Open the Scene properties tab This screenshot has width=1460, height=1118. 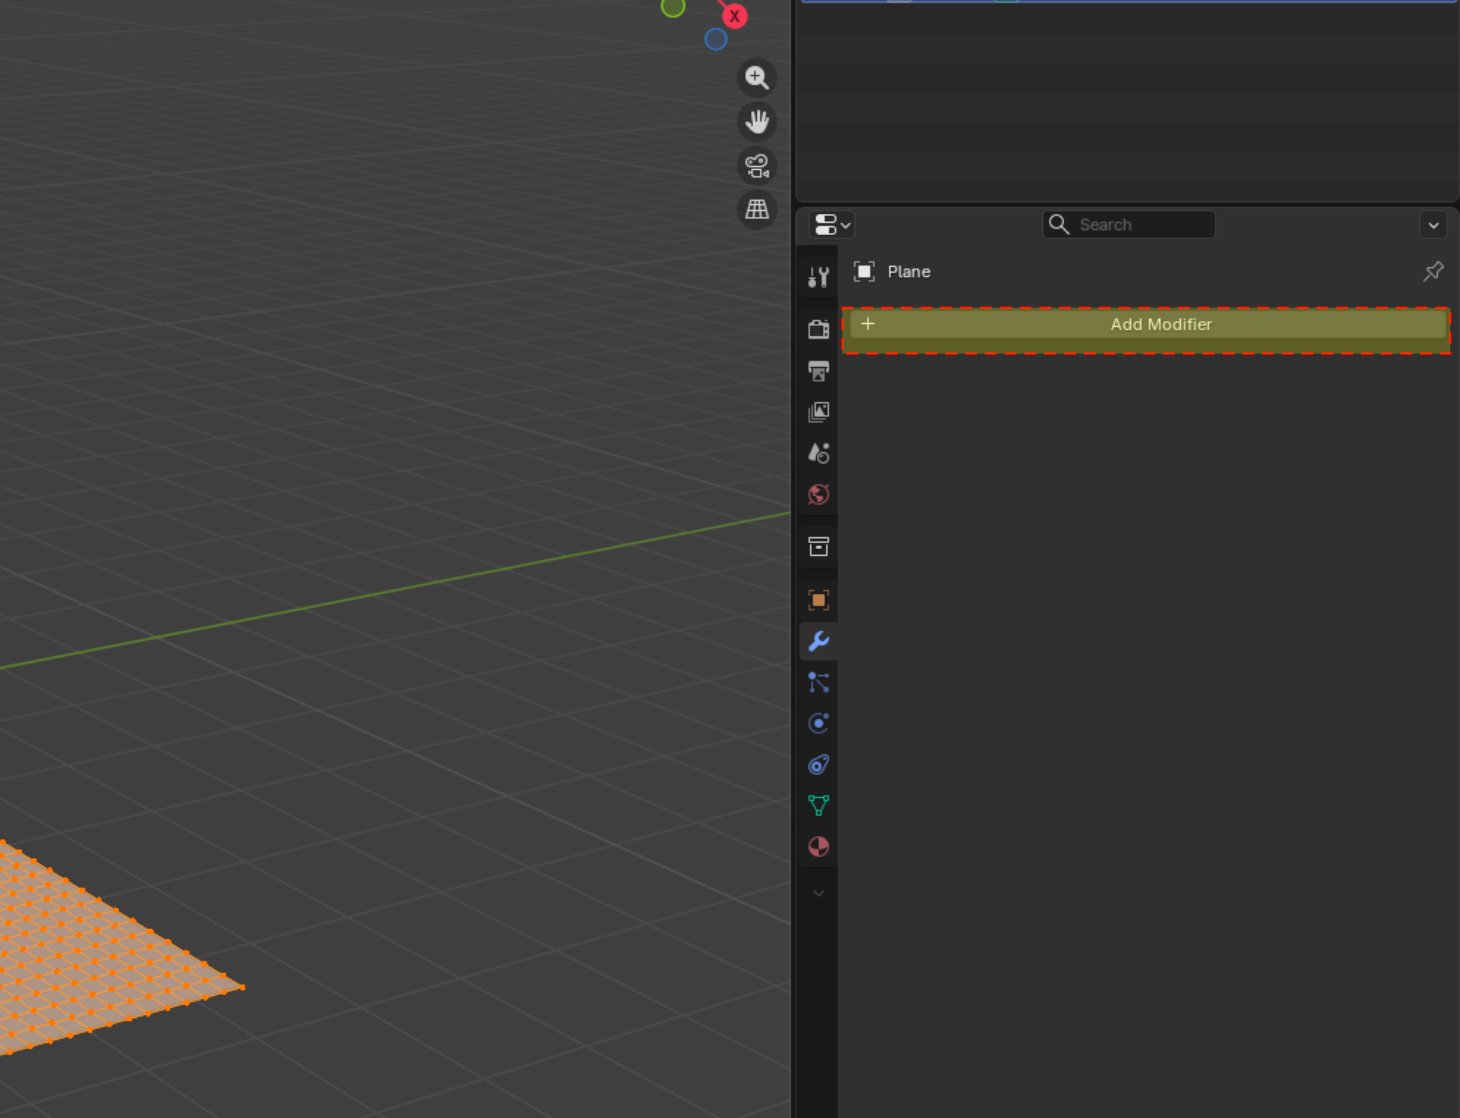click(x=819, y=453)
